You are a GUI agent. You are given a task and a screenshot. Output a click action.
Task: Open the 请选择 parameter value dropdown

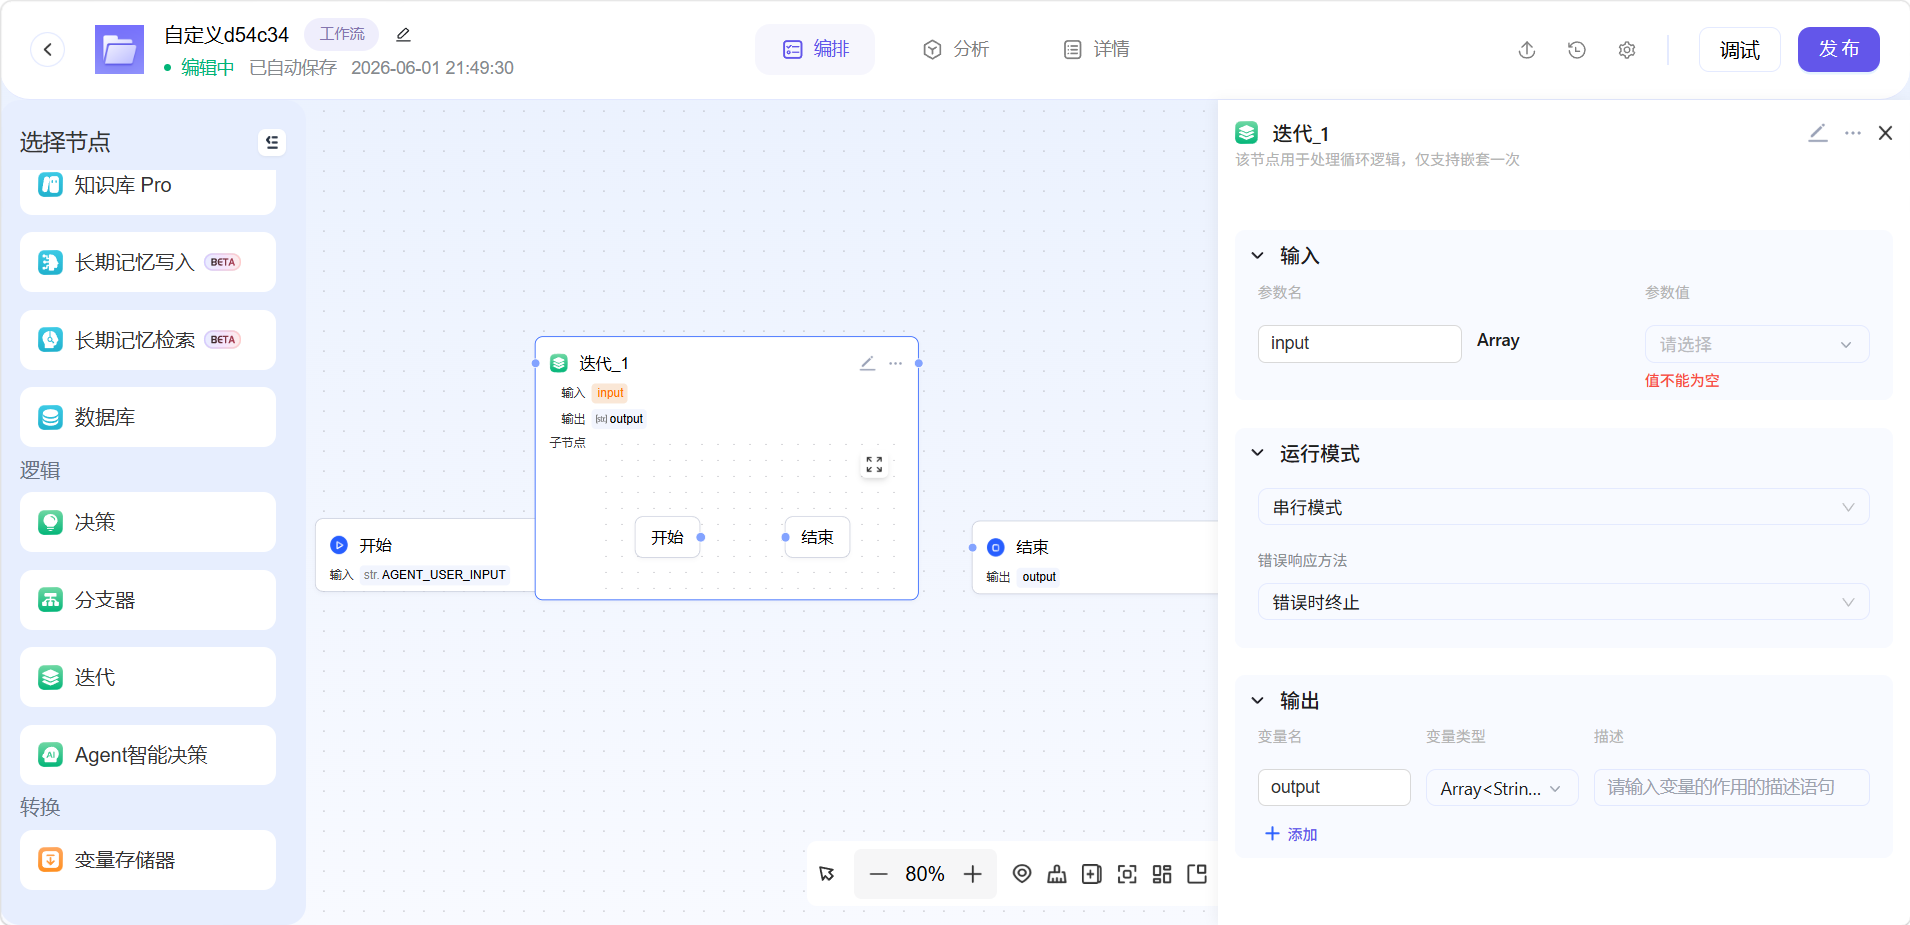pyautogui.click(x=1757, y=344)
